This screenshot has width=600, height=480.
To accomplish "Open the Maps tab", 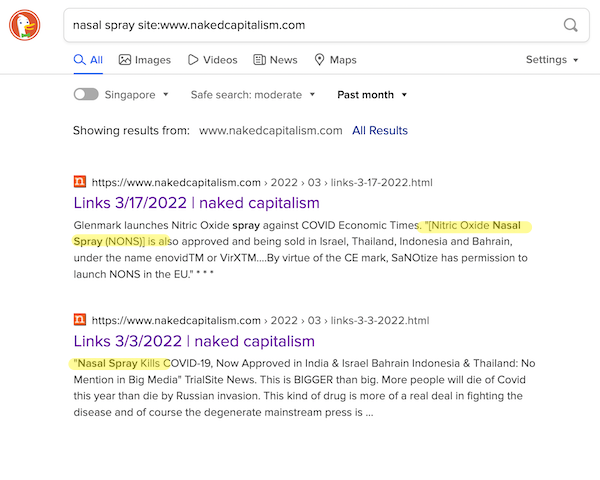I will (x=335, y=60).
